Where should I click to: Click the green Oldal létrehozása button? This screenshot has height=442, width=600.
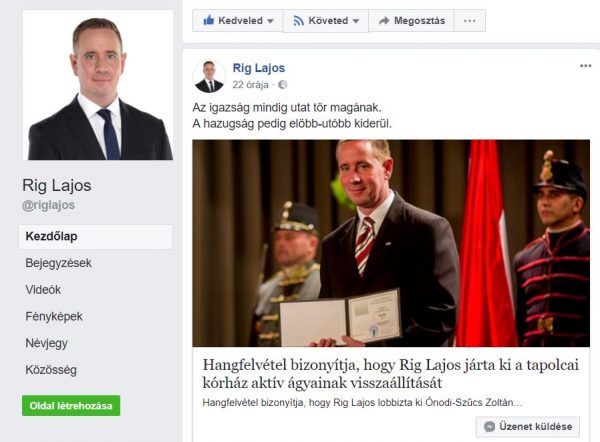[71, 406]
